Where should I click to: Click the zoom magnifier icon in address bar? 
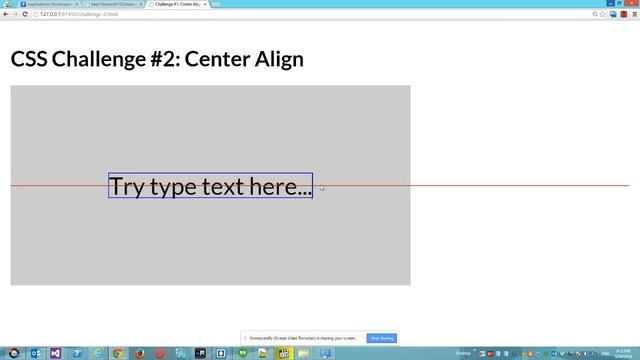(x=595, y=14)
